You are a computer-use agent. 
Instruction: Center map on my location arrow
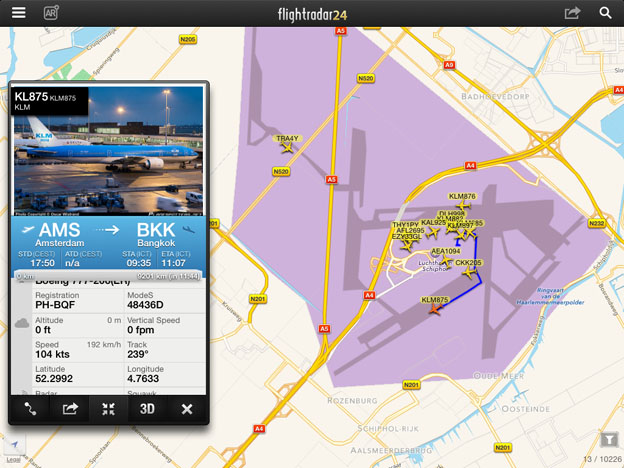coord(15,444)
